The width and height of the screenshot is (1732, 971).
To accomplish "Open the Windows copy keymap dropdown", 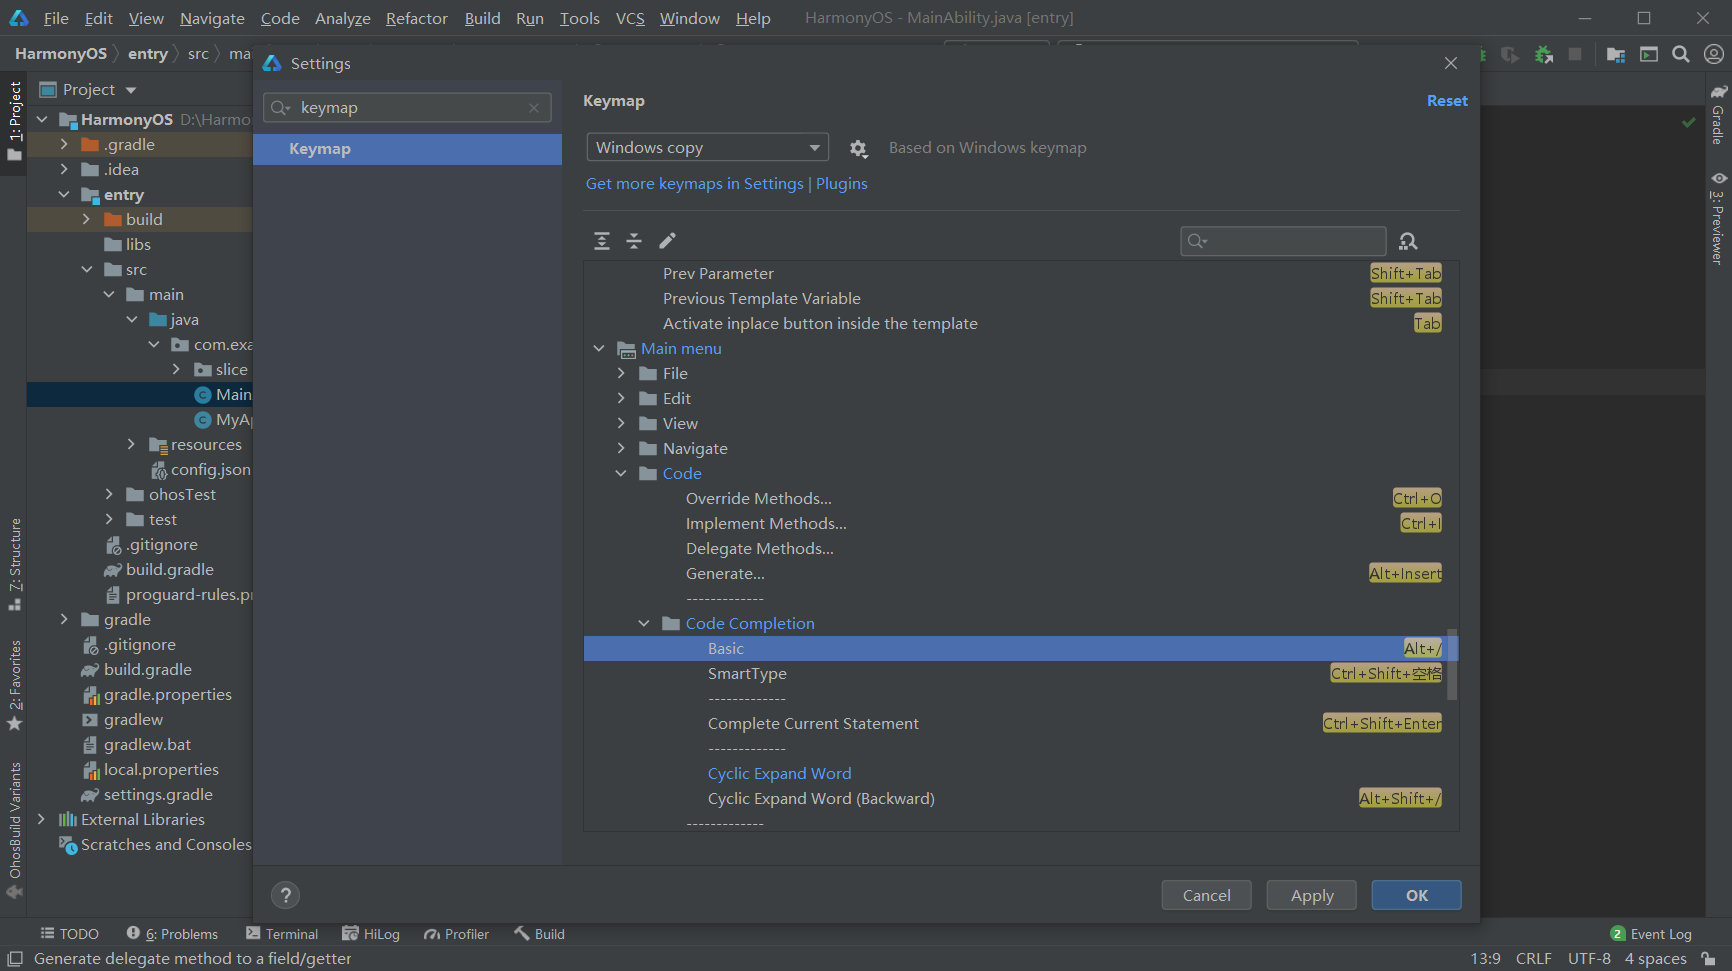I will [708, 148].
